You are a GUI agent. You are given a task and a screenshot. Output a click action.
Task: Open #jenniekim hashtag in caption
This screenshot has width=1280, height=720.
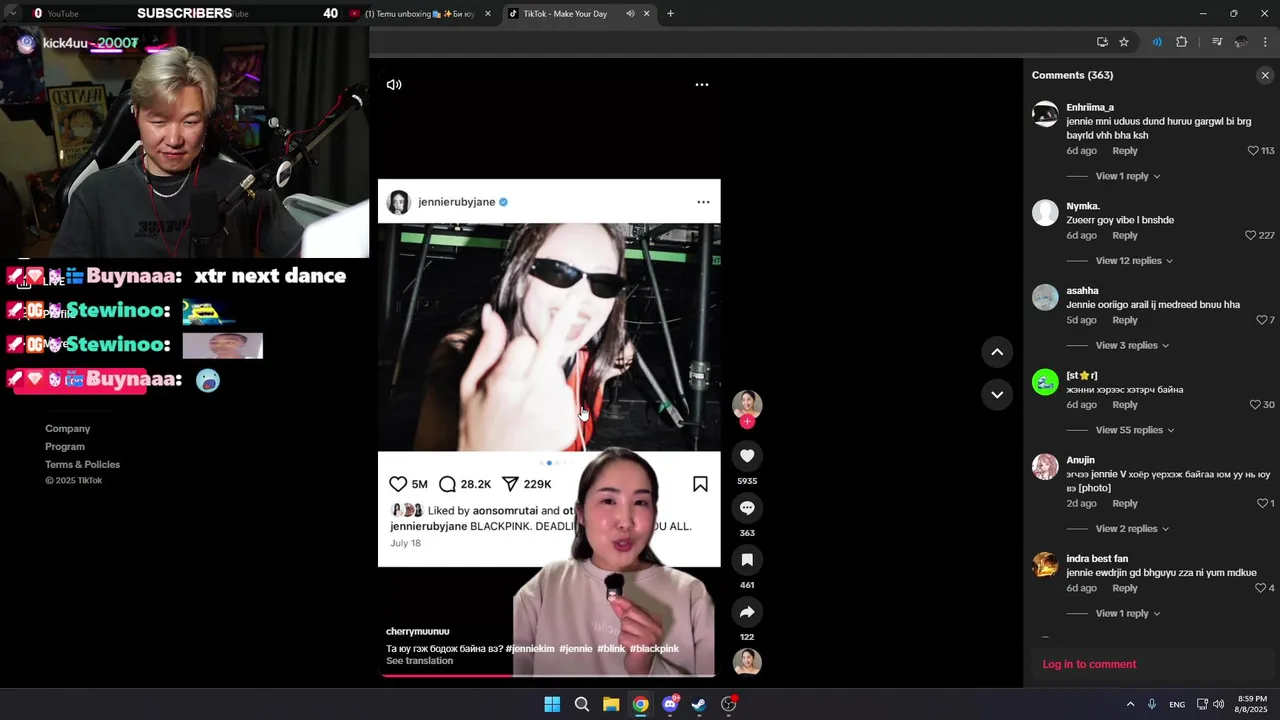(530, 649)
